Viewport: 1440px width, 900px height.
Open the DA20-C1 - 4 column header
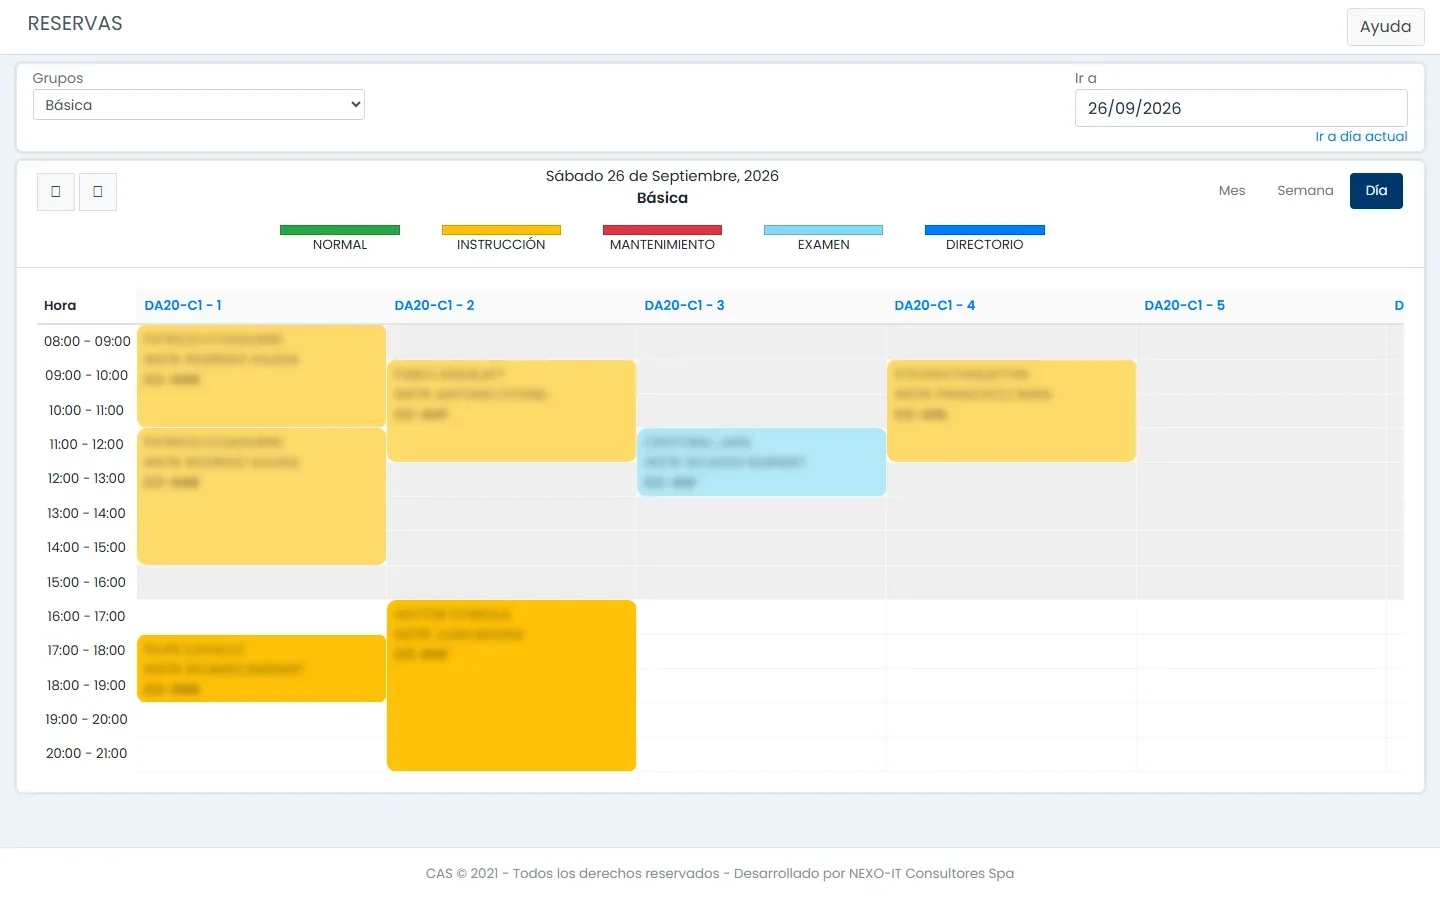[x=934, y=306]
